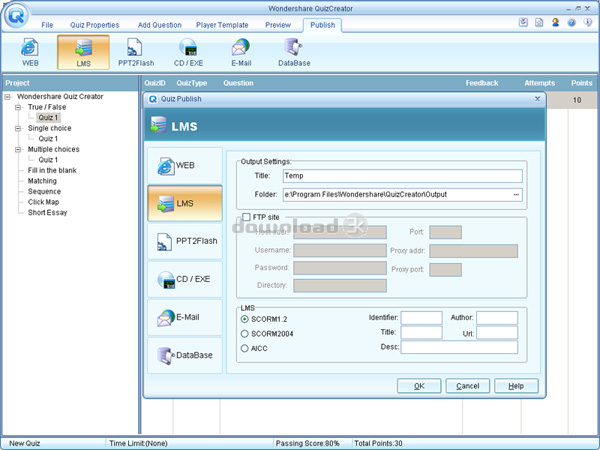Image resolution: width=600 pixels, height=450 pixels.
Task: Click the user icon in top-right toolbar
Action: (555, 23)
